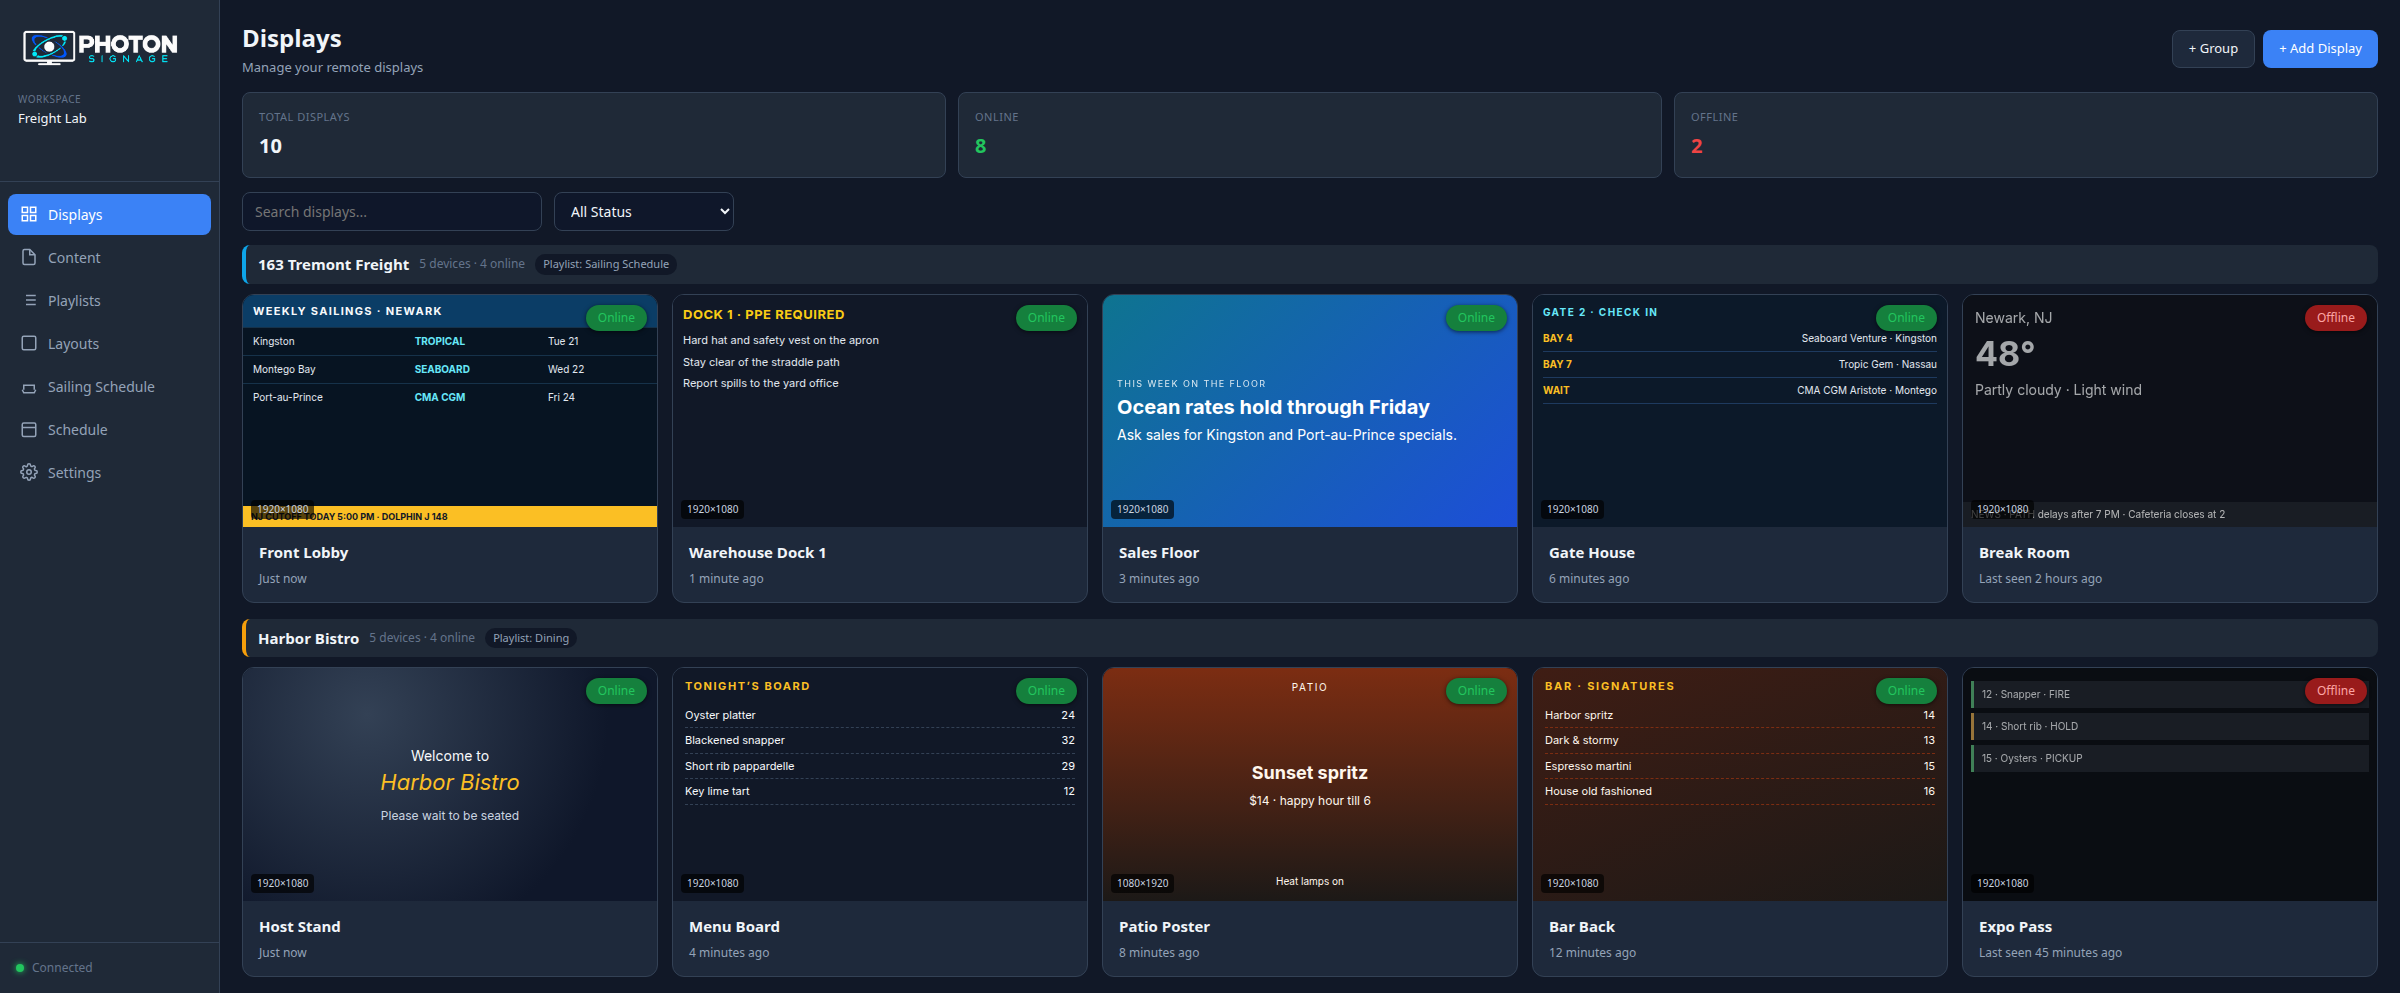
Task: Select the 163 Tremont Freight group header
Action: click(x=1310, y=264)
